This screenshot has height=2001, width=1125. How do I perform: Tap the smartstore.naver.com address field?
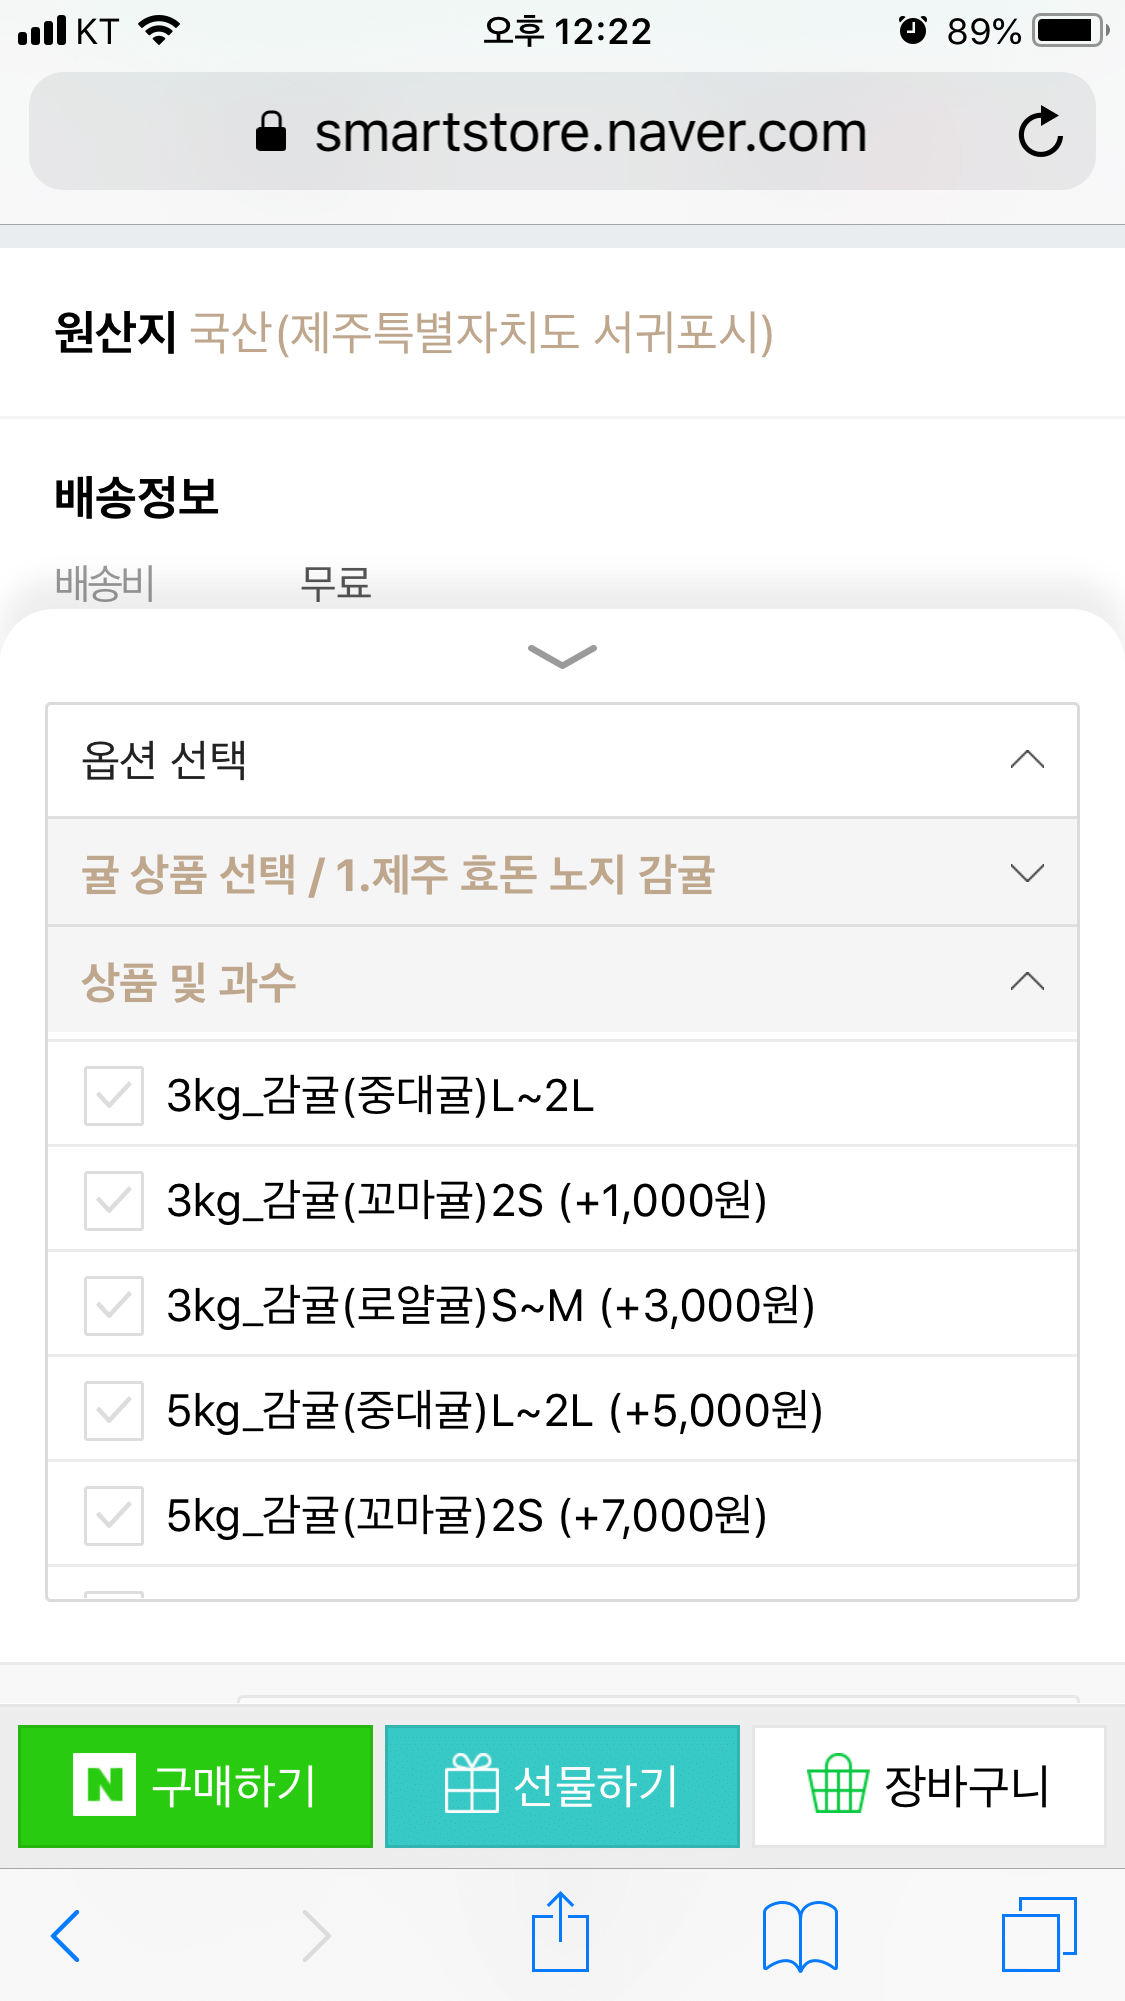562,131
